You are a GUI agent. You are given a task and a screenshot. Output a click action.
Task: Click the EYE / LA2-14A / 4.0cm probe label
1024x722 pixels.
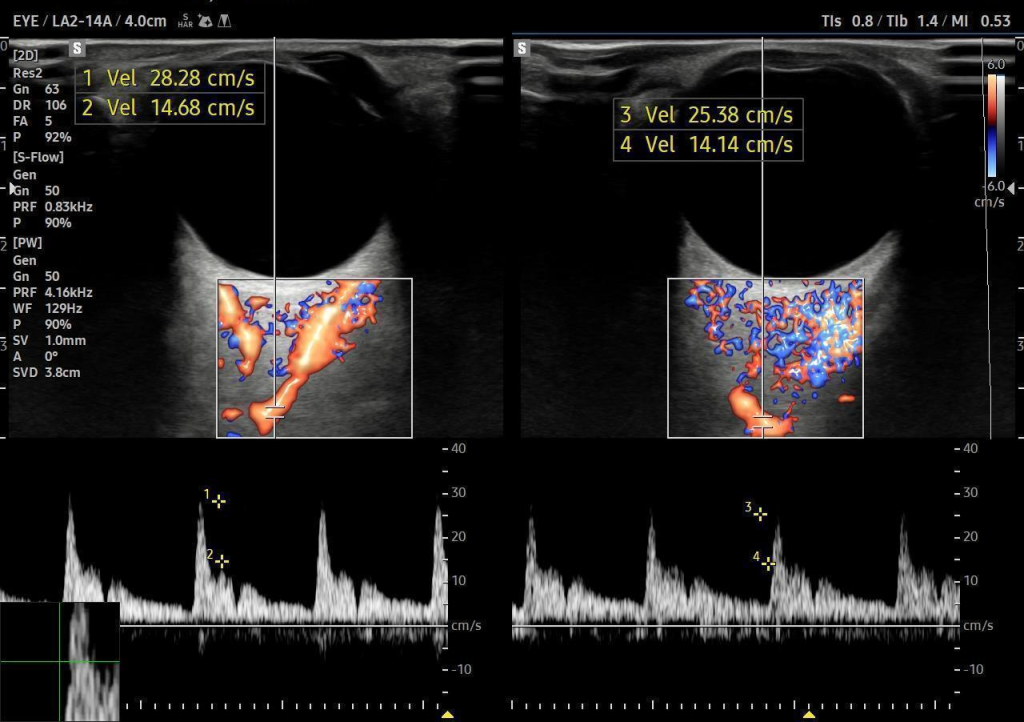pos(89,21)
